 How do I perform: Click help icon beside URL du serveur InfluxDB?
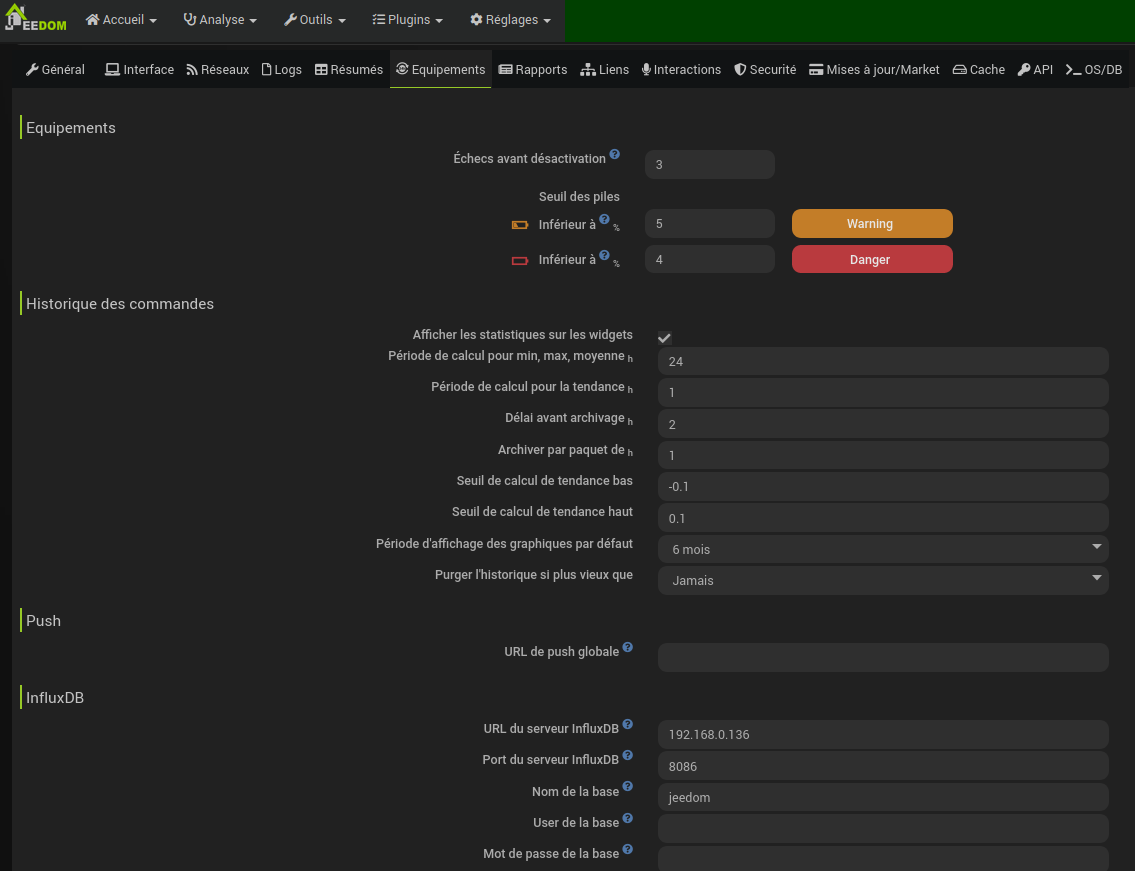pos(628,725)
